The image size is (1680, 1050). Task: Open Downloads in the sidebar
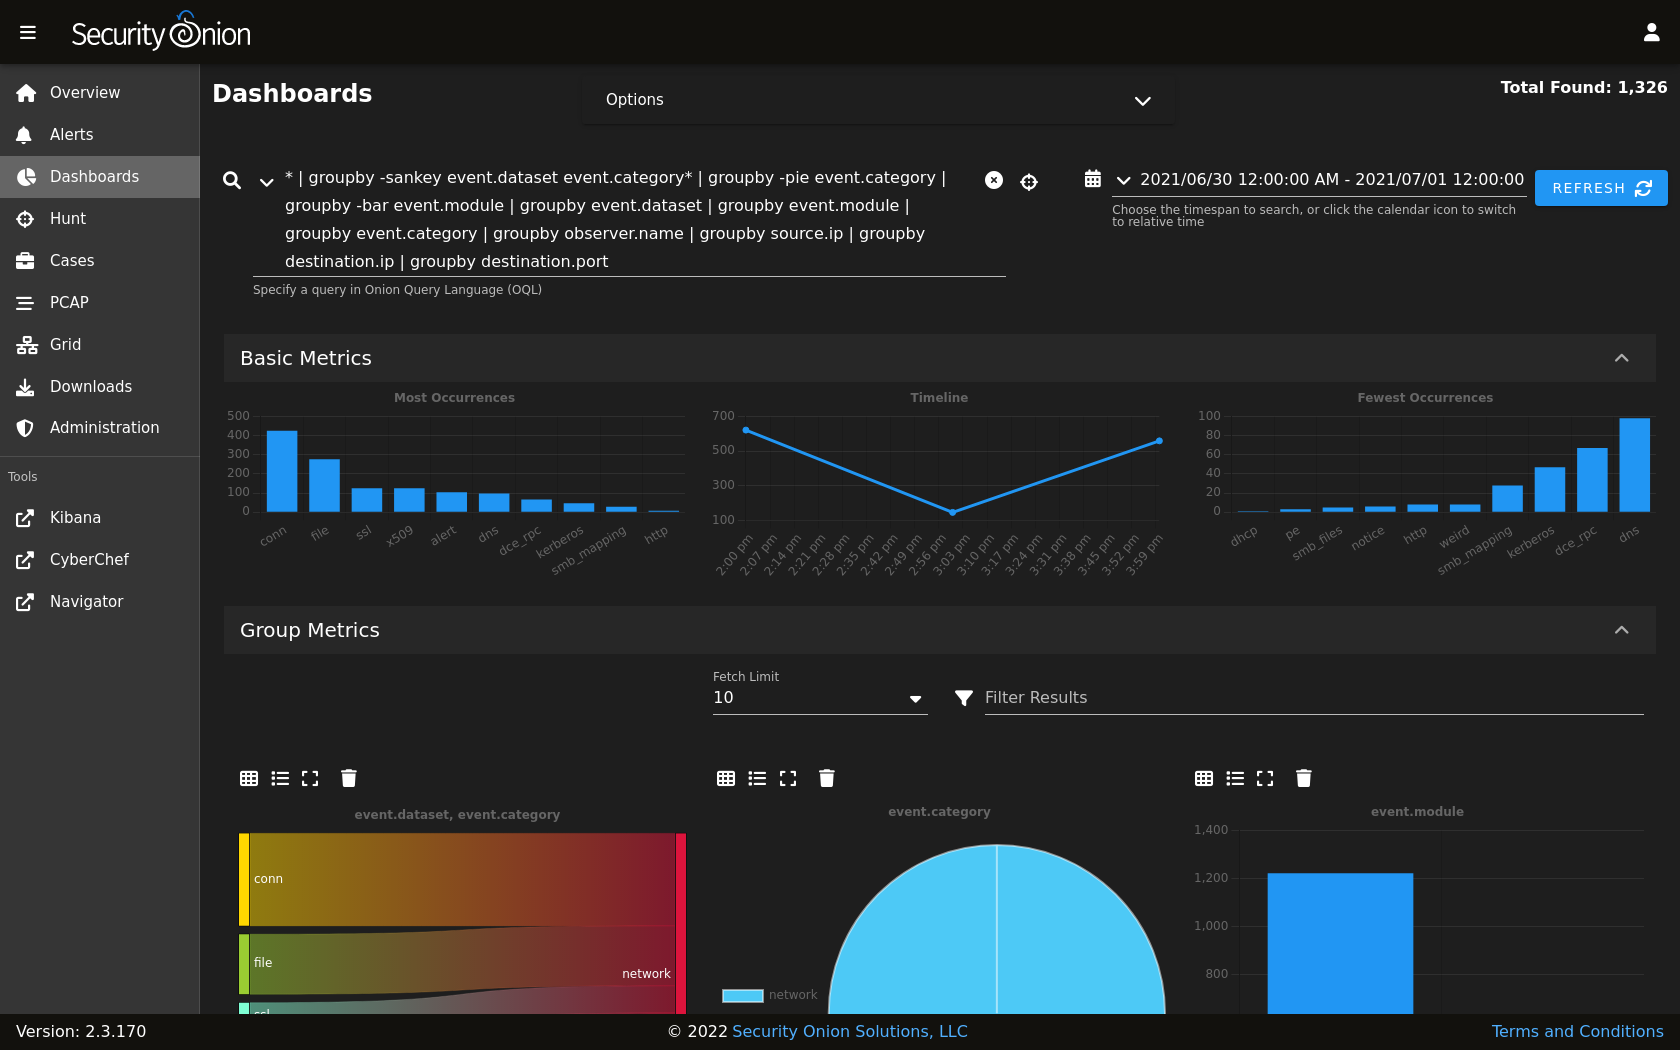pos(100,387)
